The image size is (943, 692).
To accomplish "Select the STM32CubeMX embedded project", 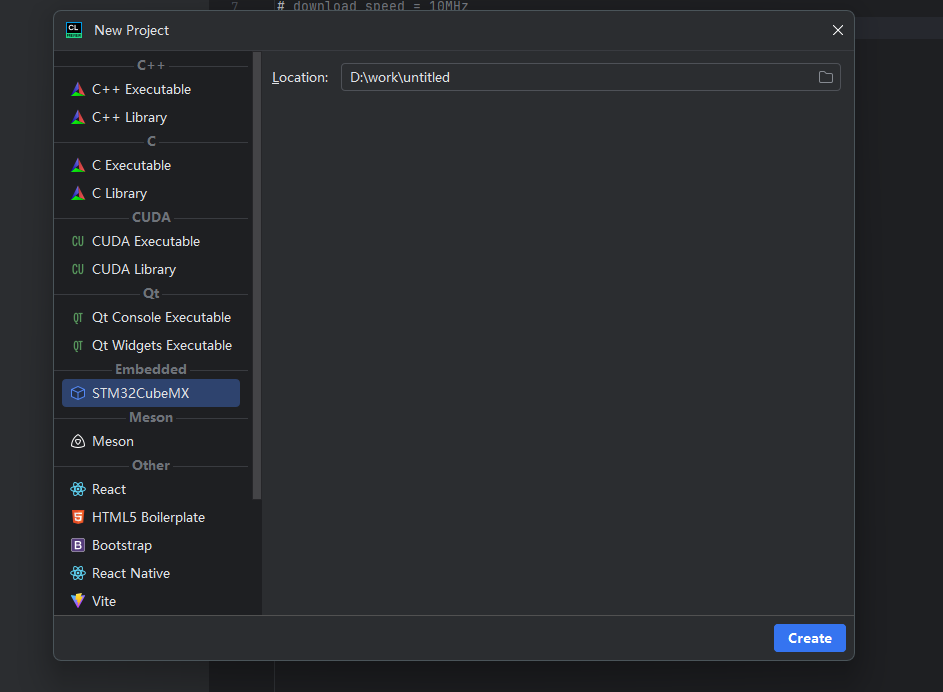I will coord(151,393).
